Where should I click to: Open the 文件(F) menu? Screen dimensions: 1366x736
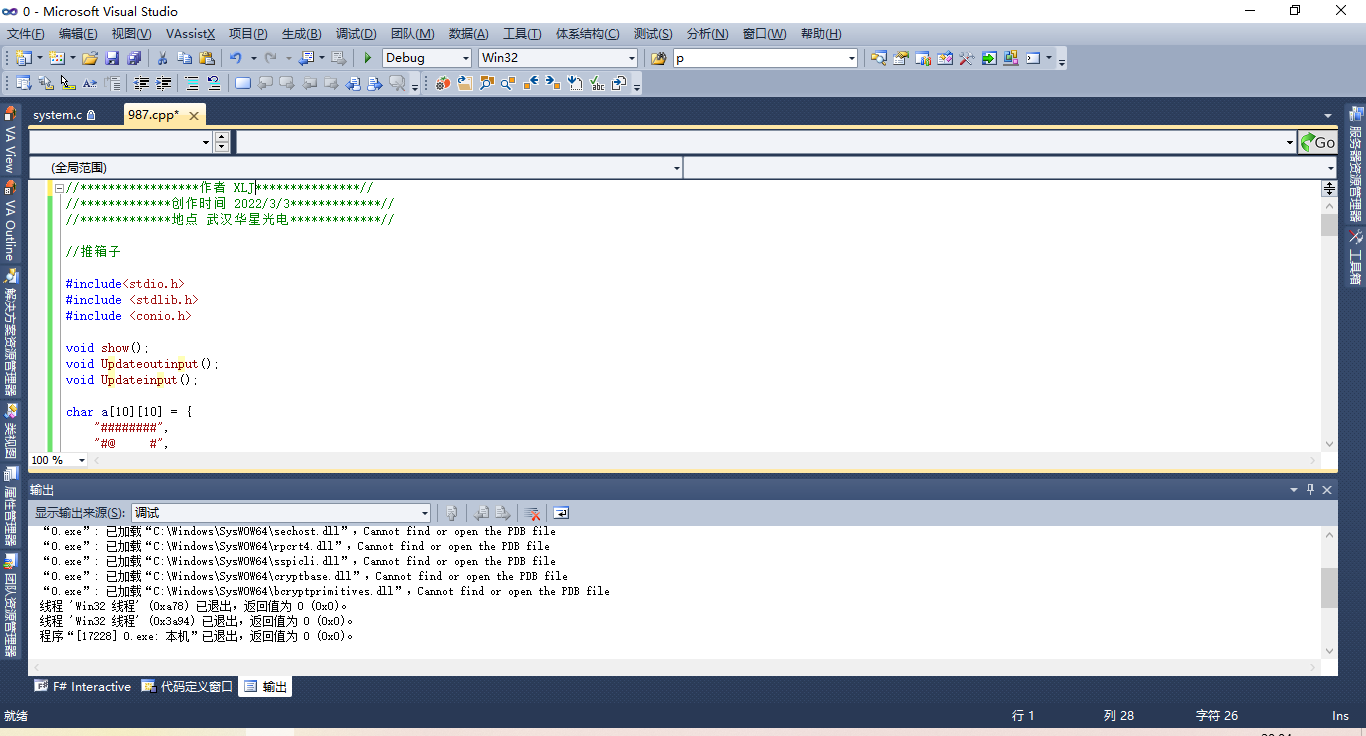pos(25,34)
